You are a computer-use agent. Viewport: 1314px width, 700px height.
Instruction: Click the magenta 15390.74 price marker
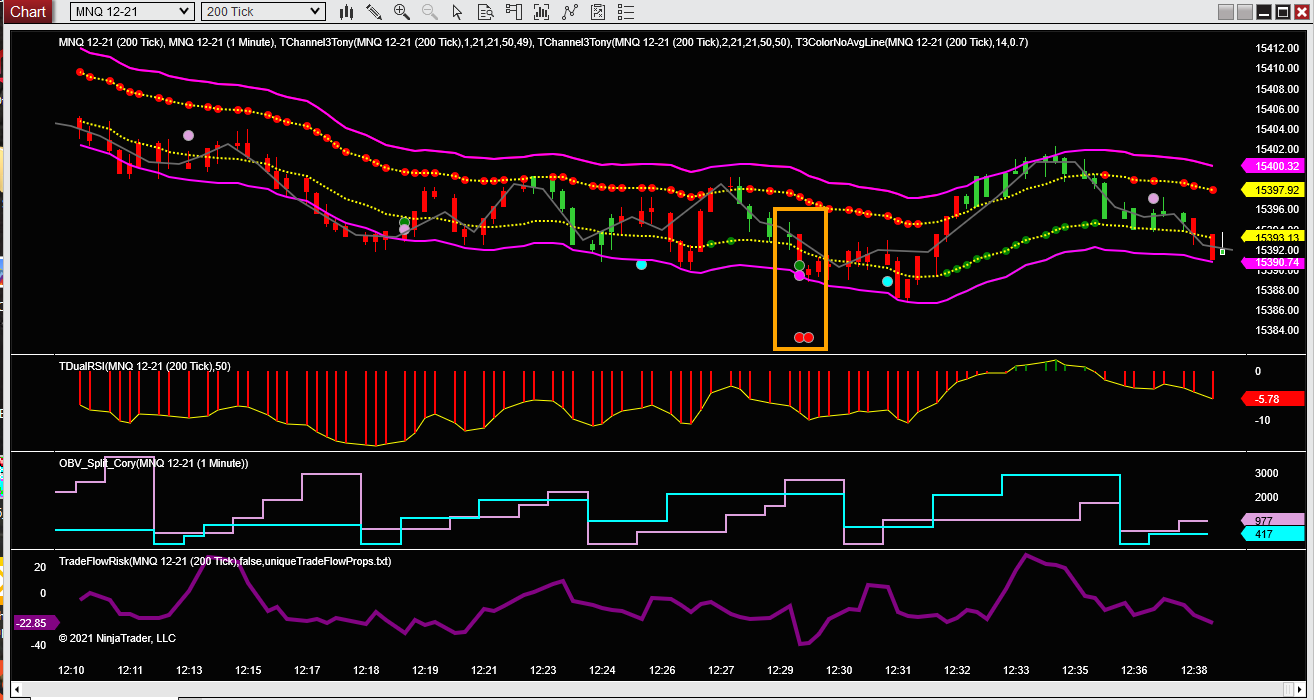coord(1271,262)
